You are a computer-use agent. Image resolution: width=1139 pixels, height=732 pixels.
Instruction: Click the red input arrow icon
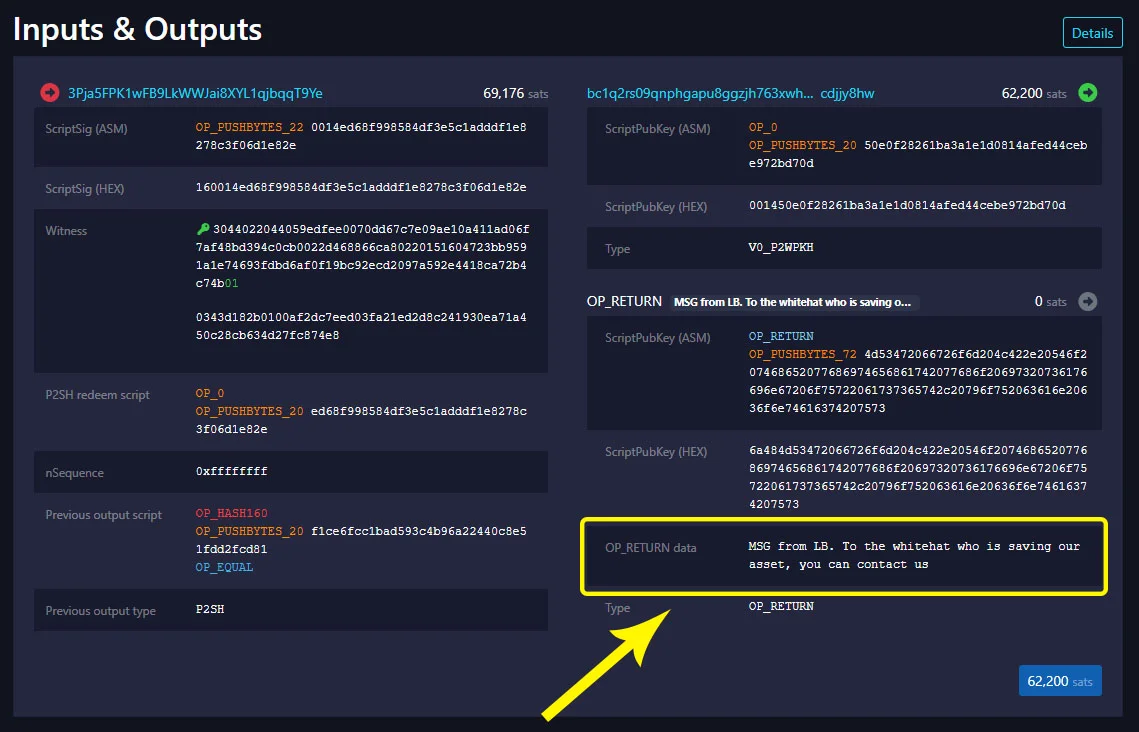pos(49,93)
